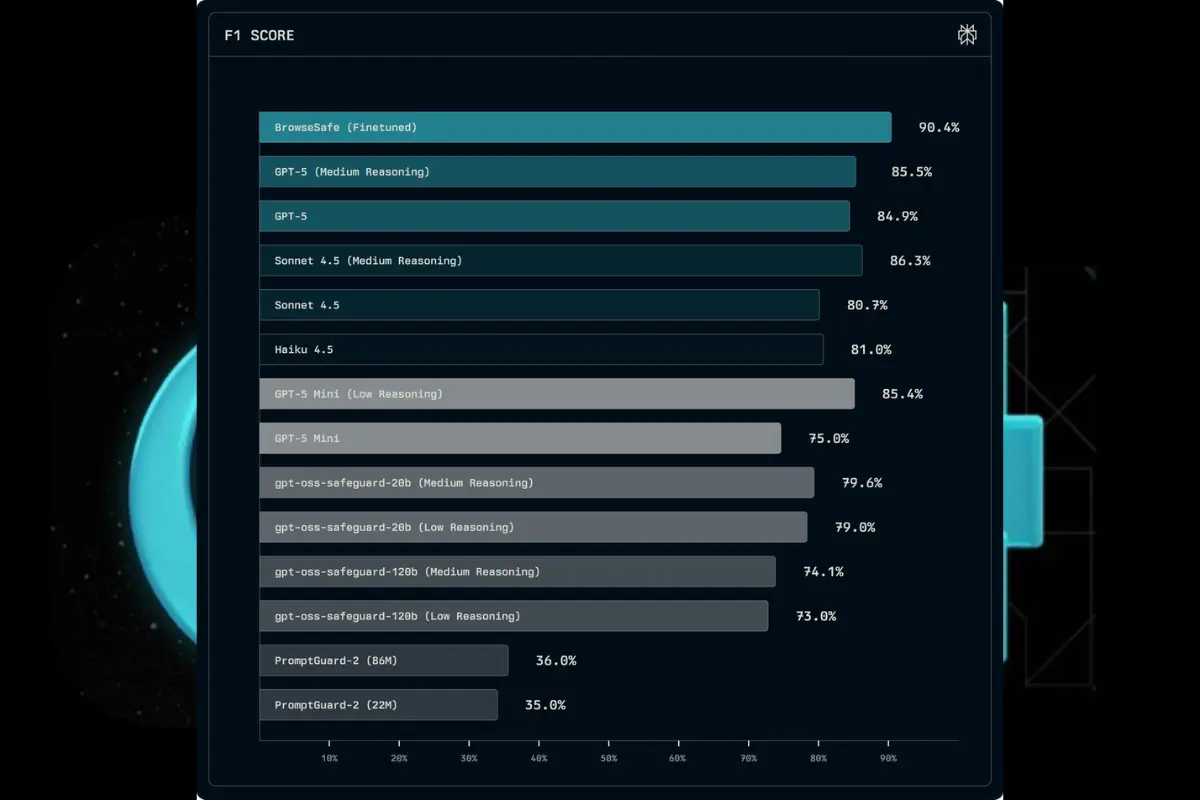Click the 50% axis tick label

pyautogui.click(x=609, y=758)
